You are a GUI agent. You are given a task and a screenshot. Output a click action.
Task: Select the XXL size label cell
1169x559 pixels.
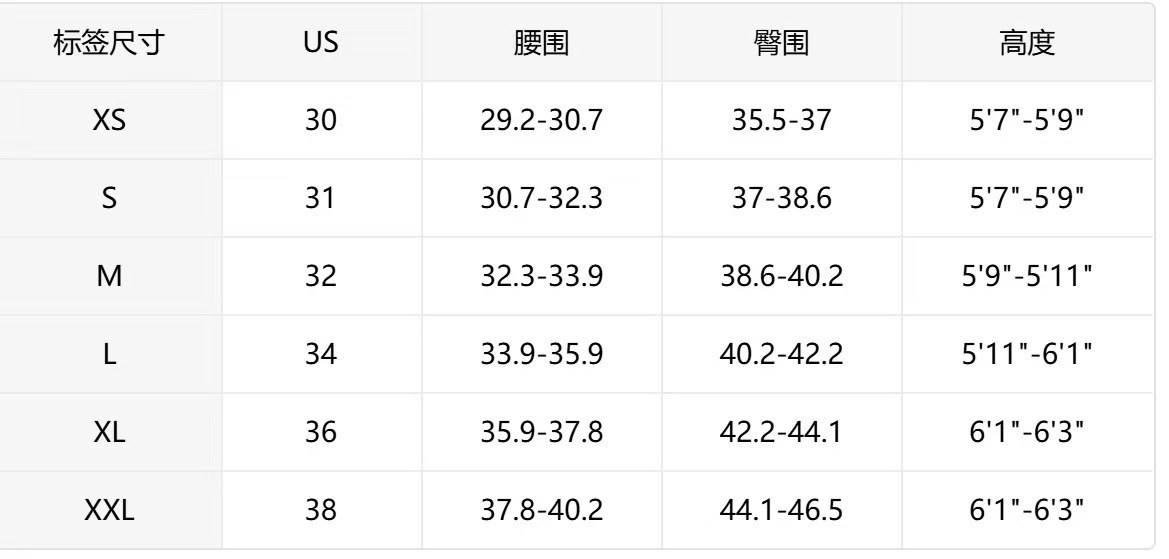pyautogui.click(x=109, y=510)
